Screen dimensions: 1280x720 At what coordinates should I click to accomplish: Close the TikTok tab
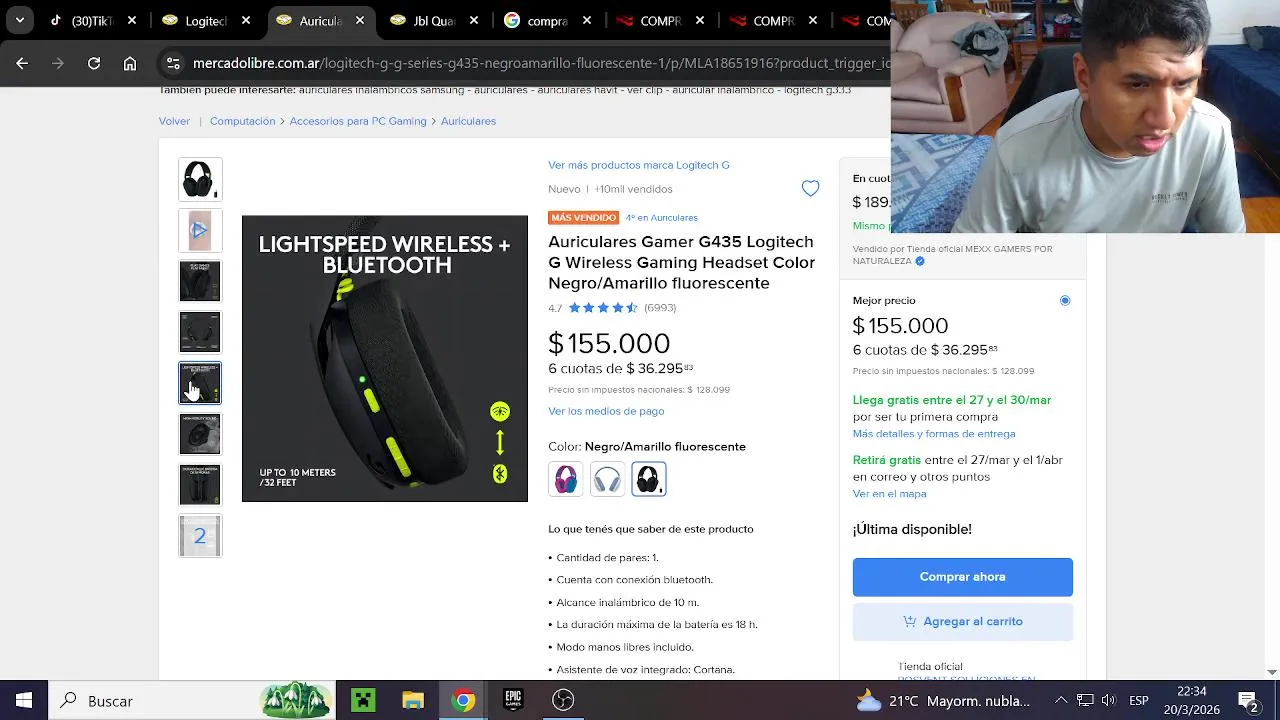[131, 20]
